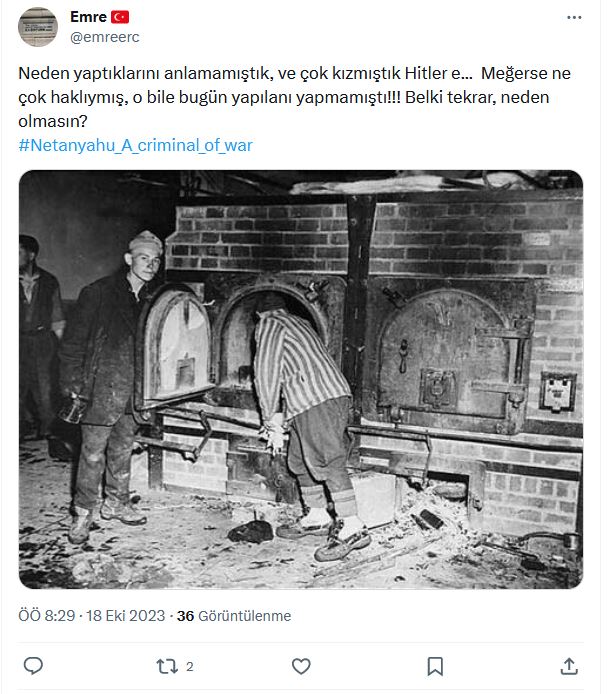Open the attached black-and-white photo
This screenshot has width=612, height=694.
pyautogui.click(x=301, y=379)
